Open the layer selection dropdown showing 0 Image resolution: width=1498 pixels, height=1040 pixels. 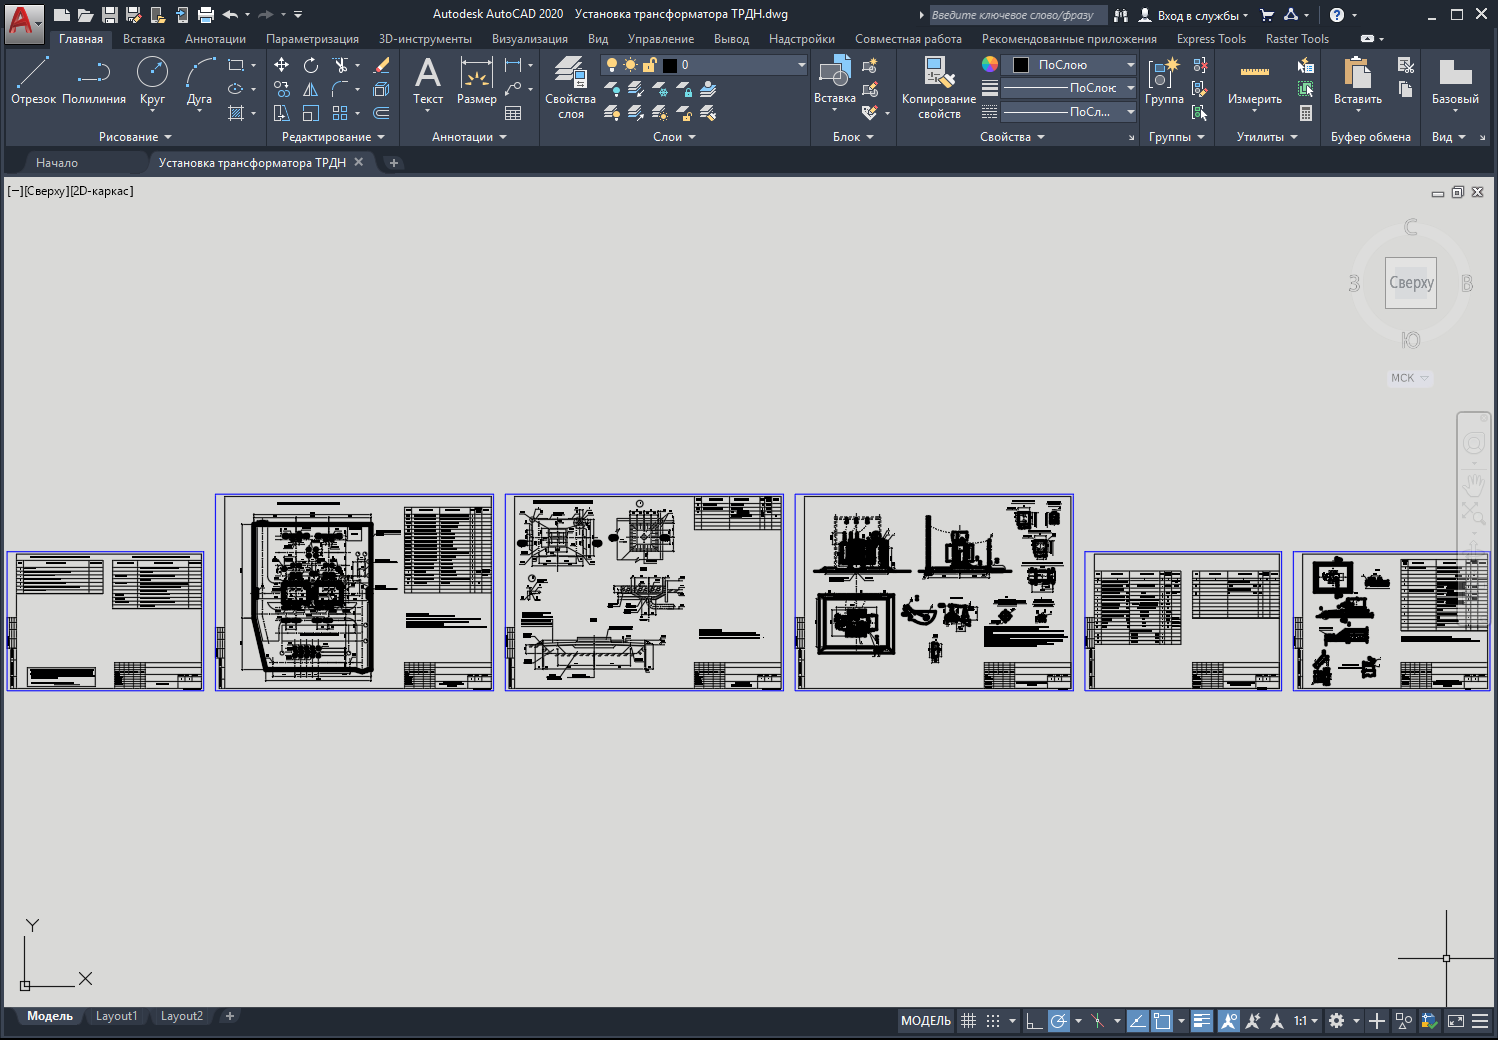[x=704, y=65]
